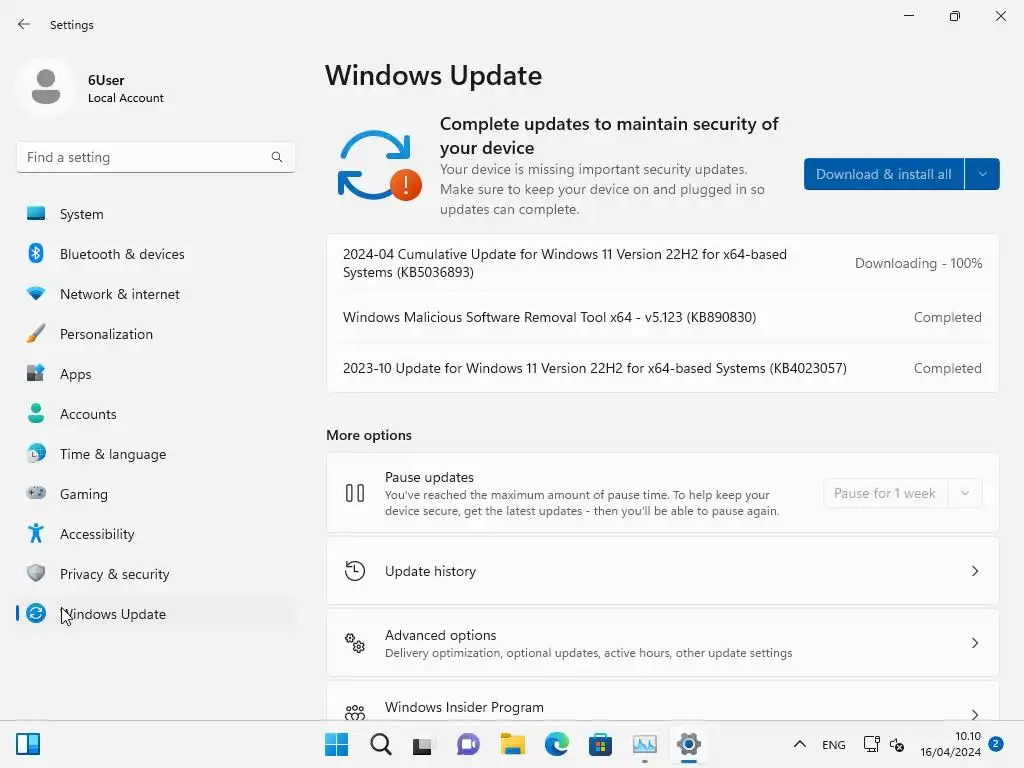The image size is (1024, 768).
Task: Open Bluetooth & devices settings
Action: pyautogui.click(x=155, y=254)
